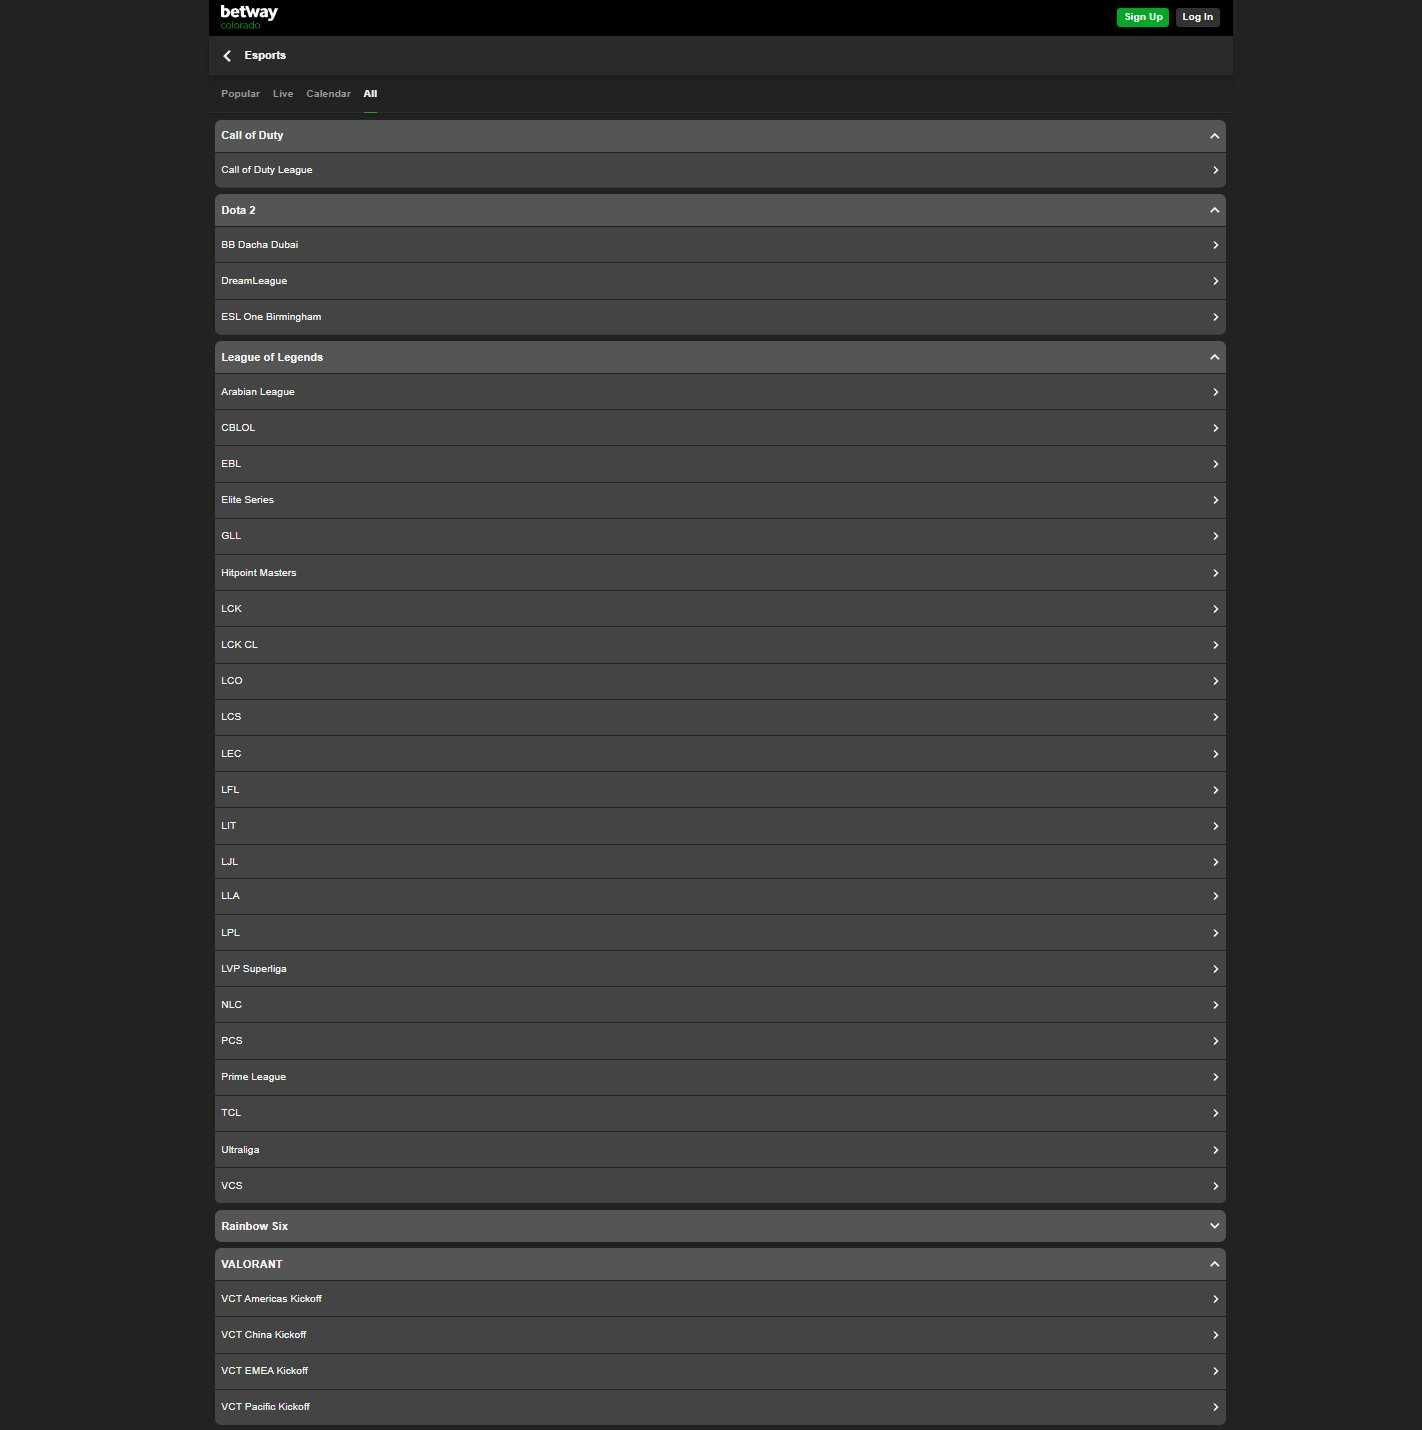Open ESL One Birmingham tournament

(x=720, y=317)
